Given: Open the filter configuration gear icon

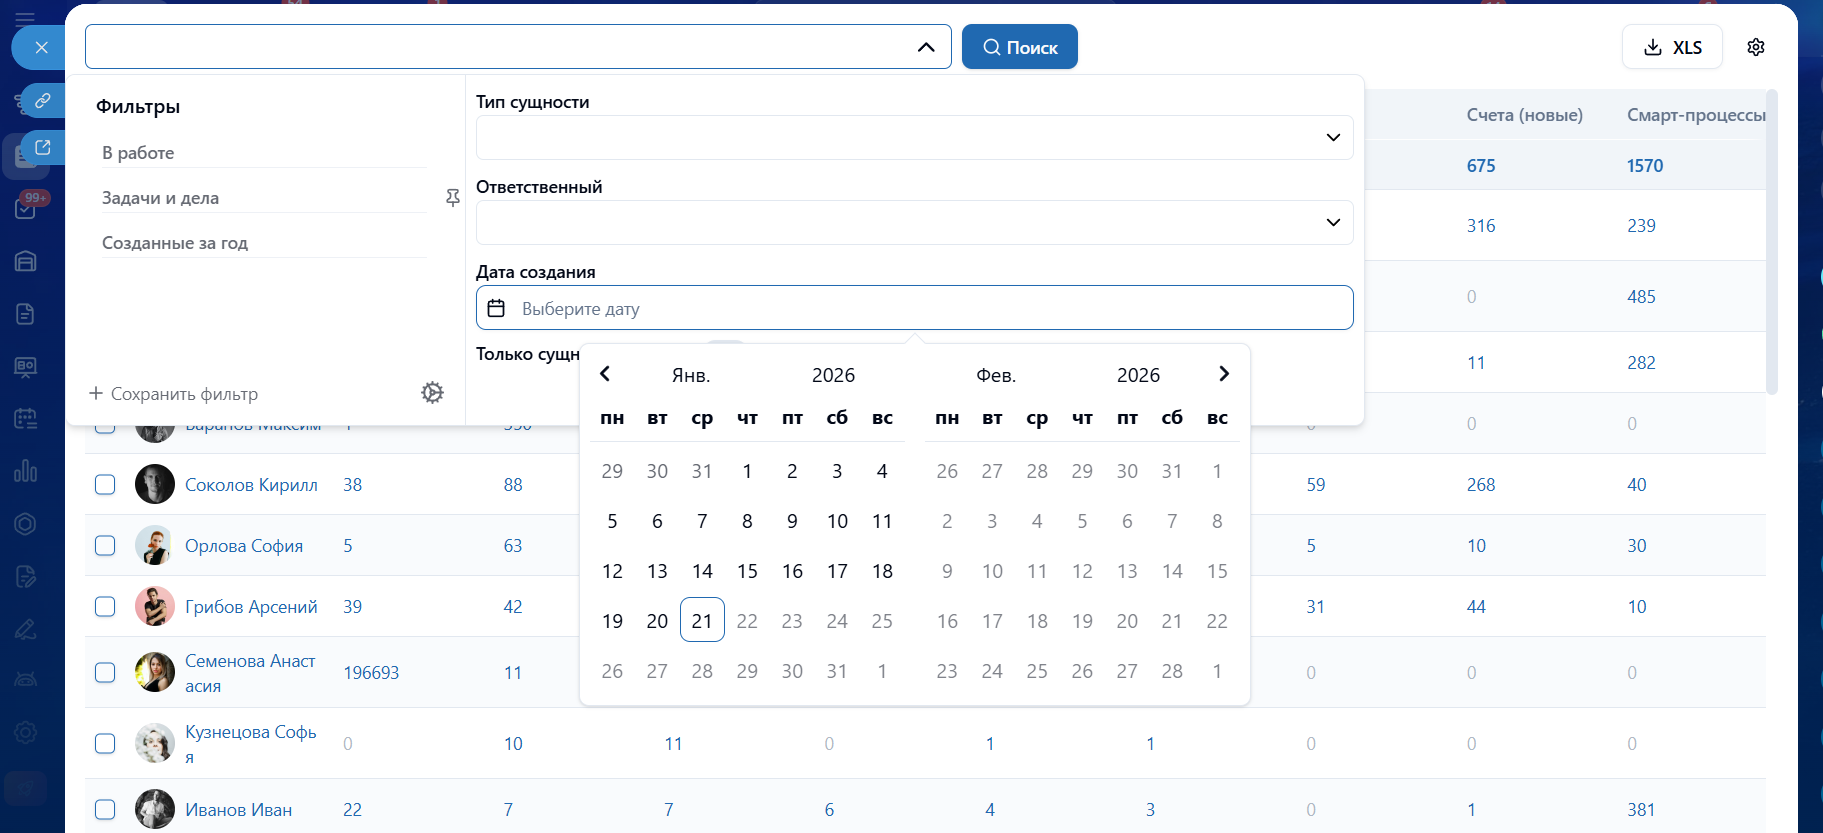Looking at the screenshot, I should point(432,393).
